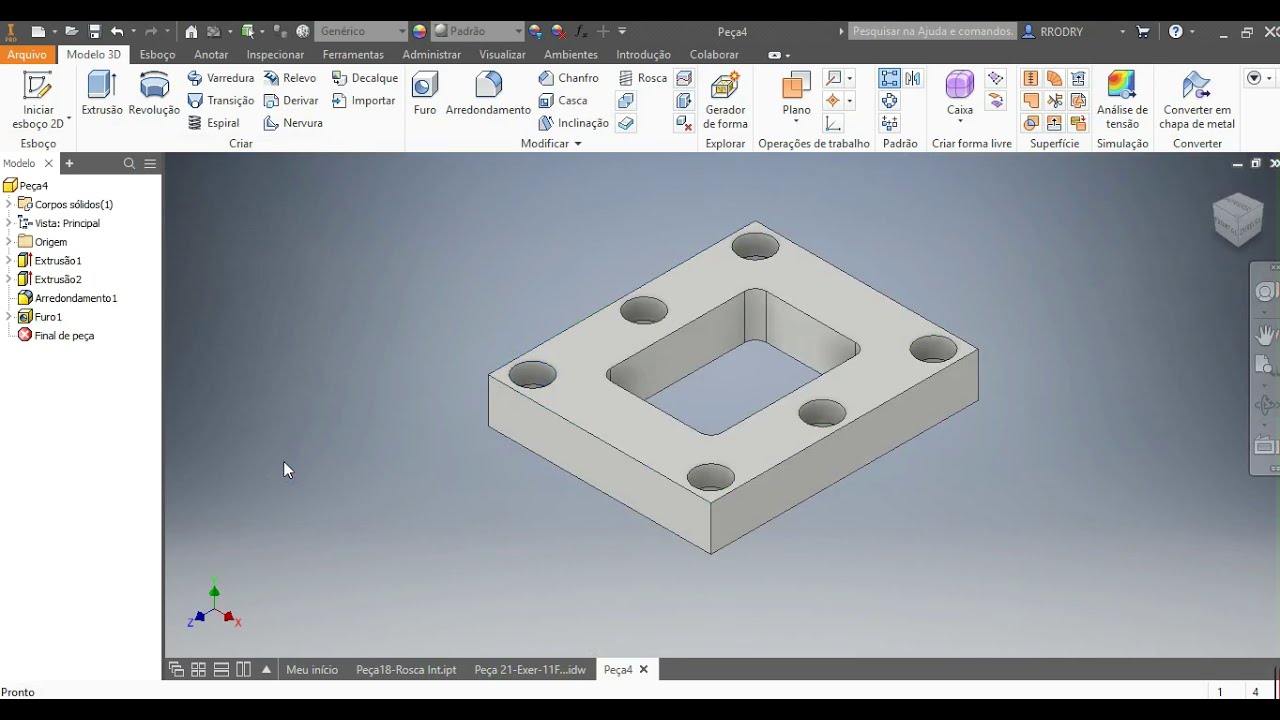Click the ViewCube in the viewport
1280x720 pixels.
pos(1238,218)
